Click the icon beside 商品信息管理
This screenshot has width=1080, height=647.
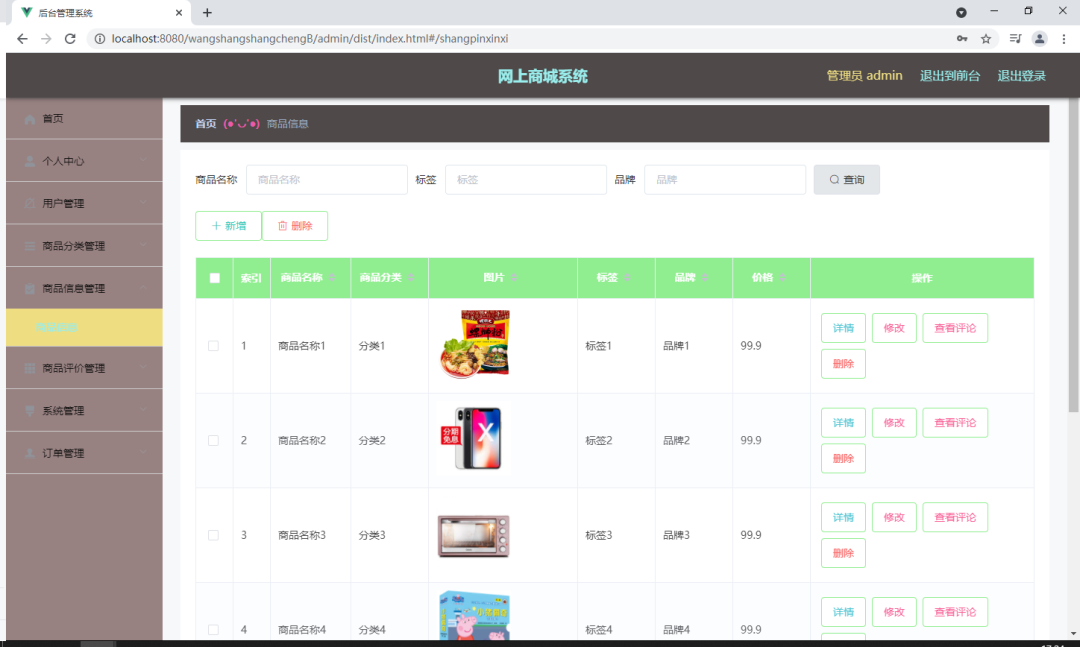[x=30, y=289]
